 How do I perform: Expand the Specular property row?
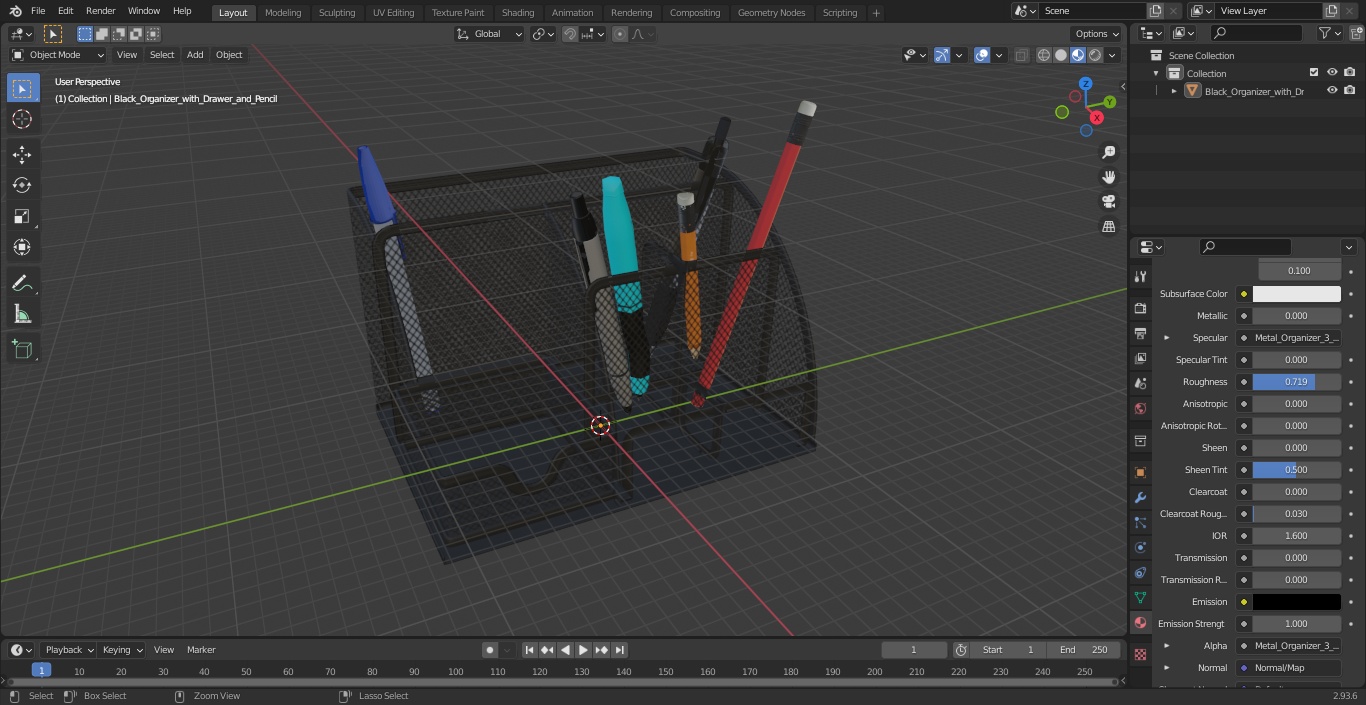click(1167, 338)
